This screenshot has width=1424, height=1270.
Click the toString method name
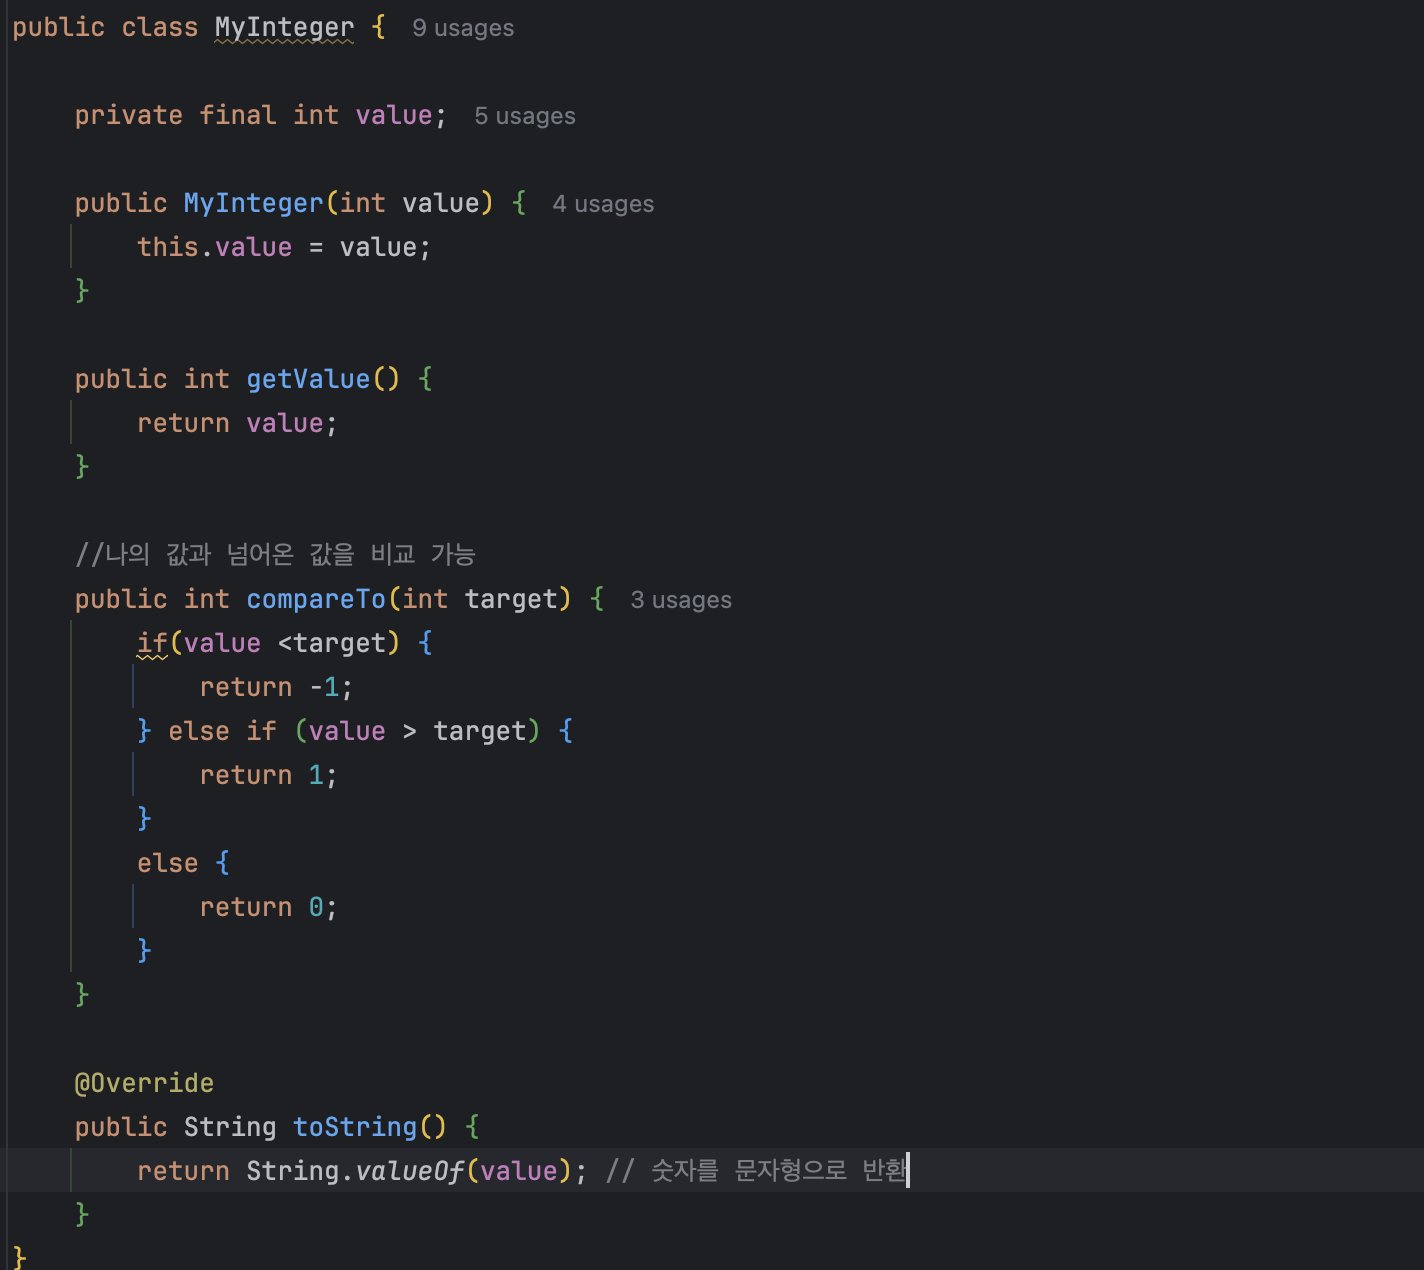pyautogui.click(x=355, y=1127)
